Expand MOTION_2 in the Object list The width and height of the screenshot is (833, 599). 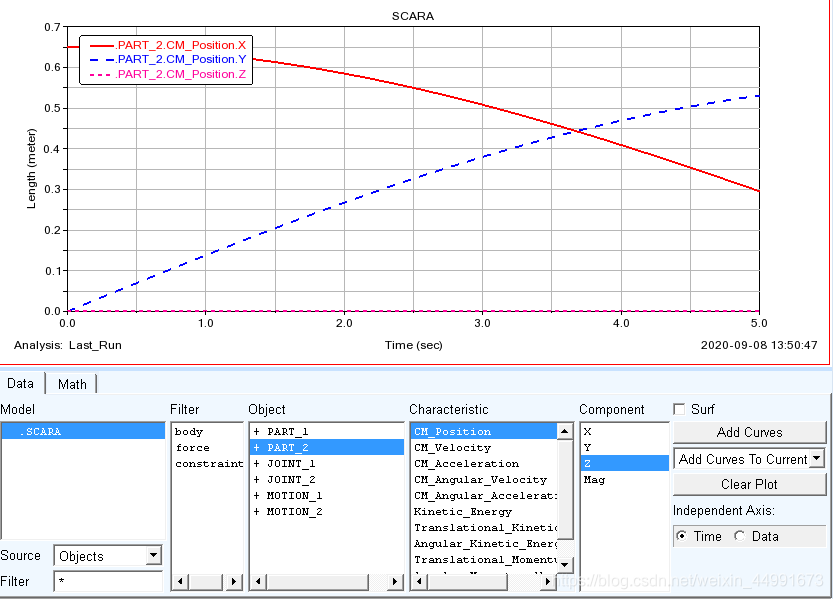click(x=256, y=512)
